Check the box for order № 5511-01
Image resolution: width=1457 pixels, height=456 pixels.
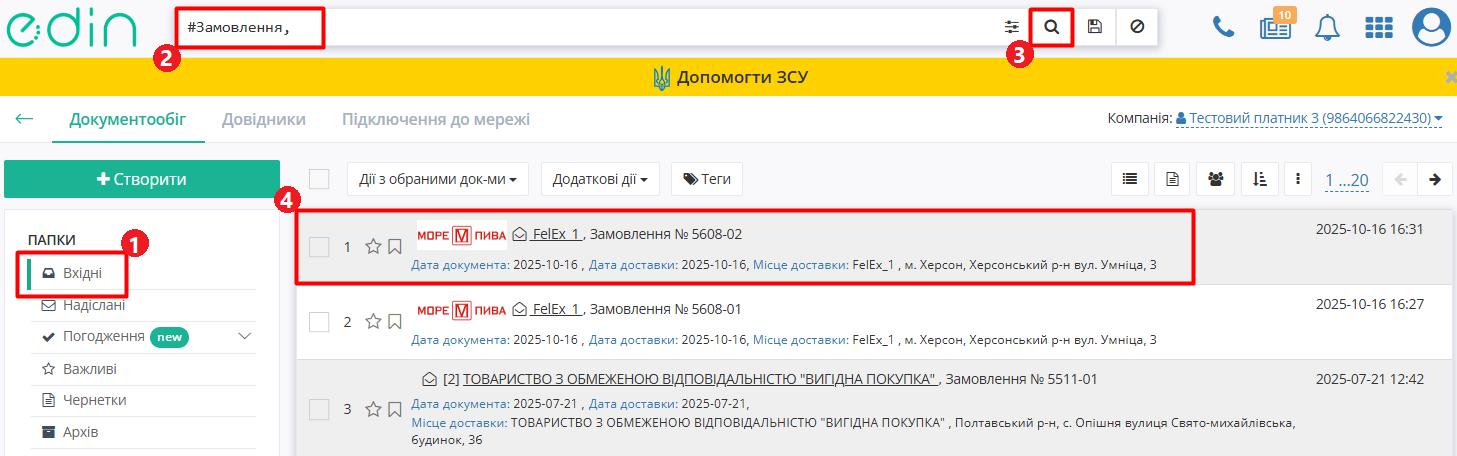point(319,409)
